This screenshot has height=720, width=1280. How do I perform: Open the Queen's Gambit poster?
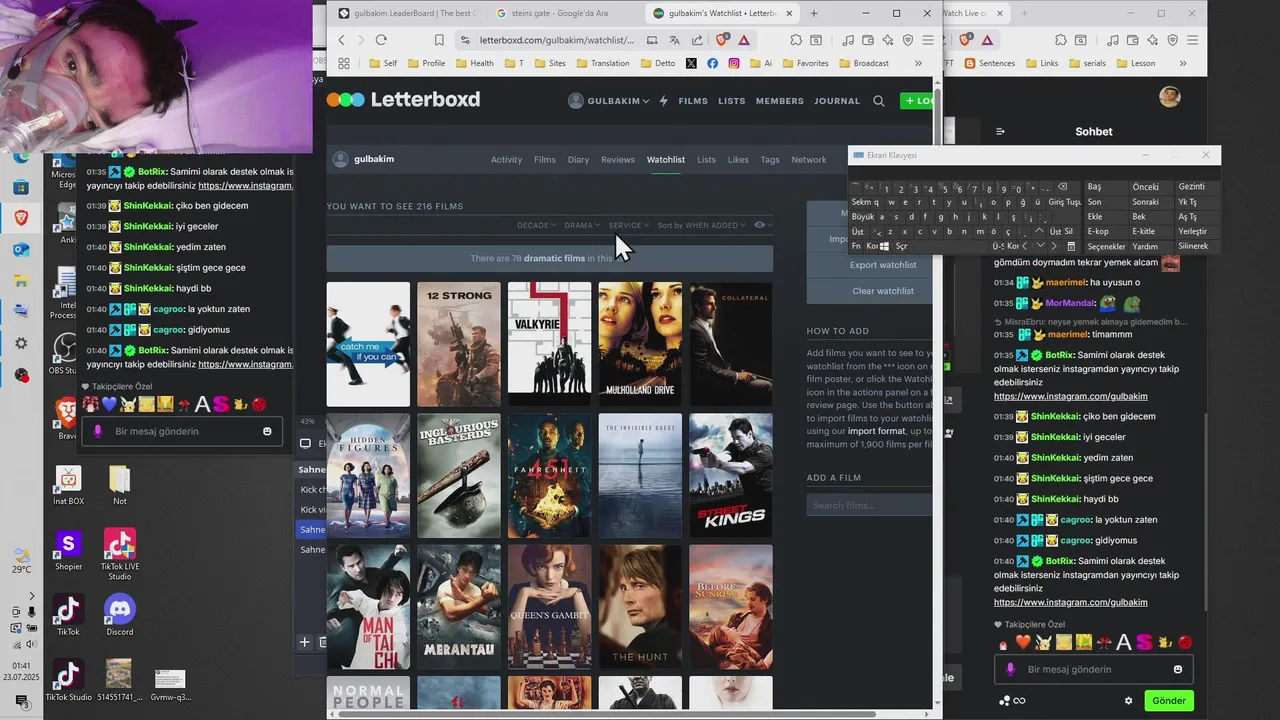549,607
